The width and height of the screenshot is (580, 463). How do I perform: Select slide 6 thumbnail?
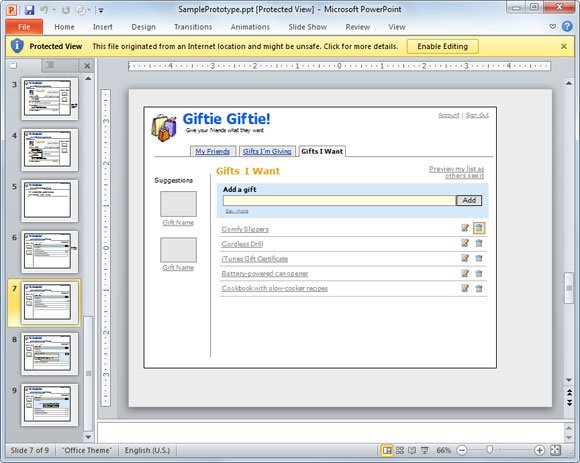click(x=50, y=251)
